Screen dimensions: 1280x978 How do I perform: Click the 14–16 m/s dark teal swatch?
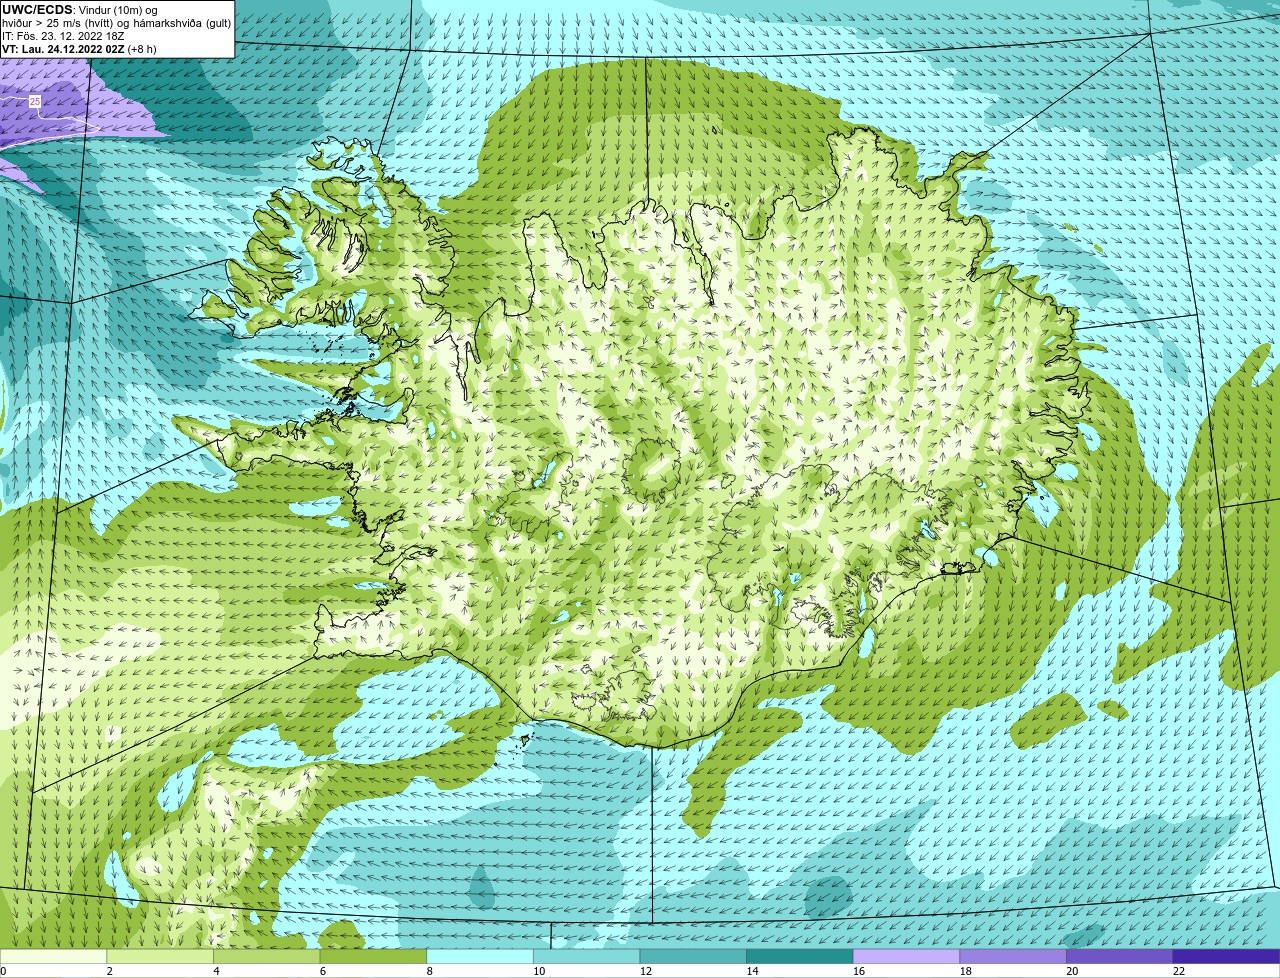tap(799, 956)
